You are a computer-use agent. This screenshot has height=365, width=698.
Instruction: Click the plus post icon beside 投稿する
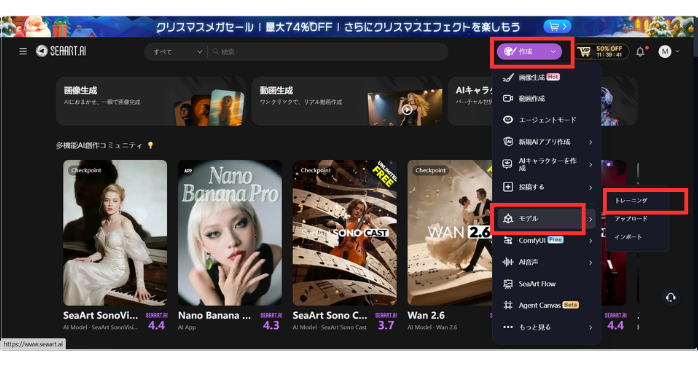point(508,187)
